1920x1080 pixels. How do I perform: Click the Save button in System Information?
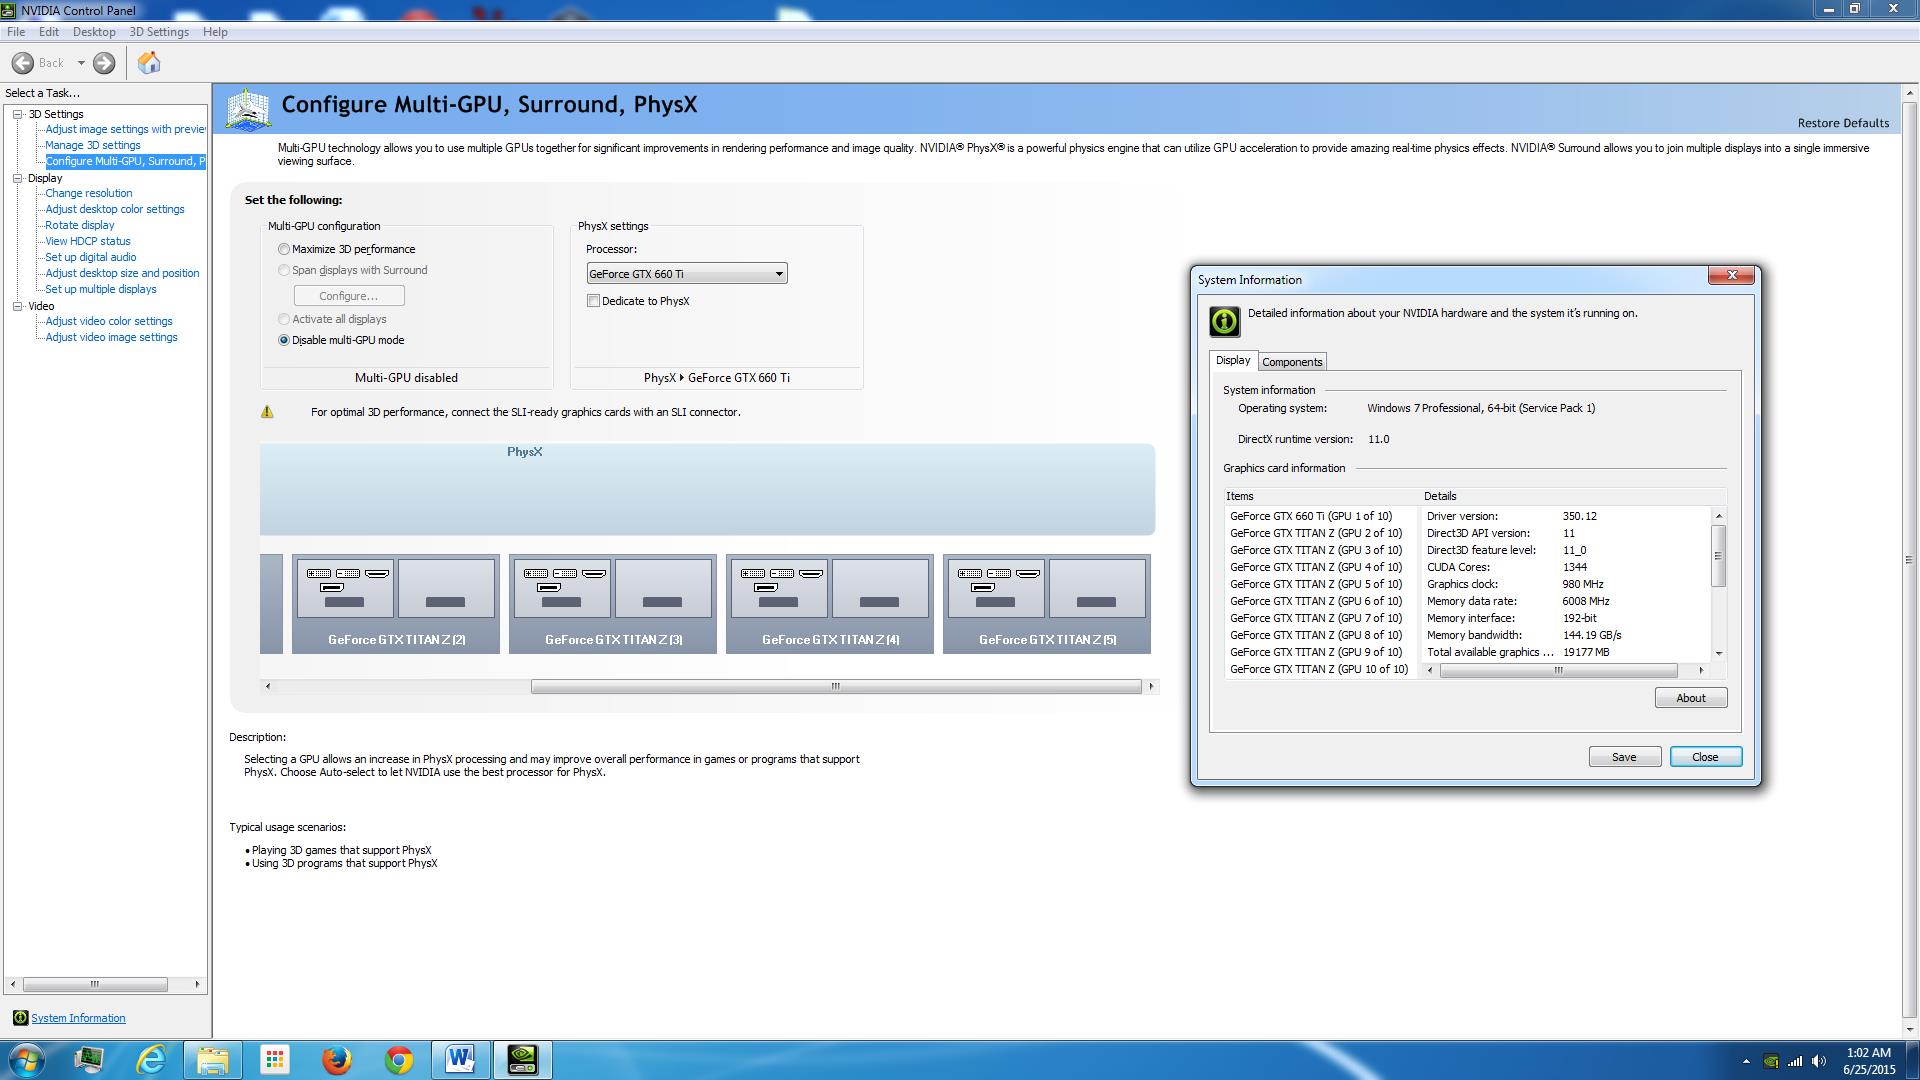click(x=1624, y=757)
